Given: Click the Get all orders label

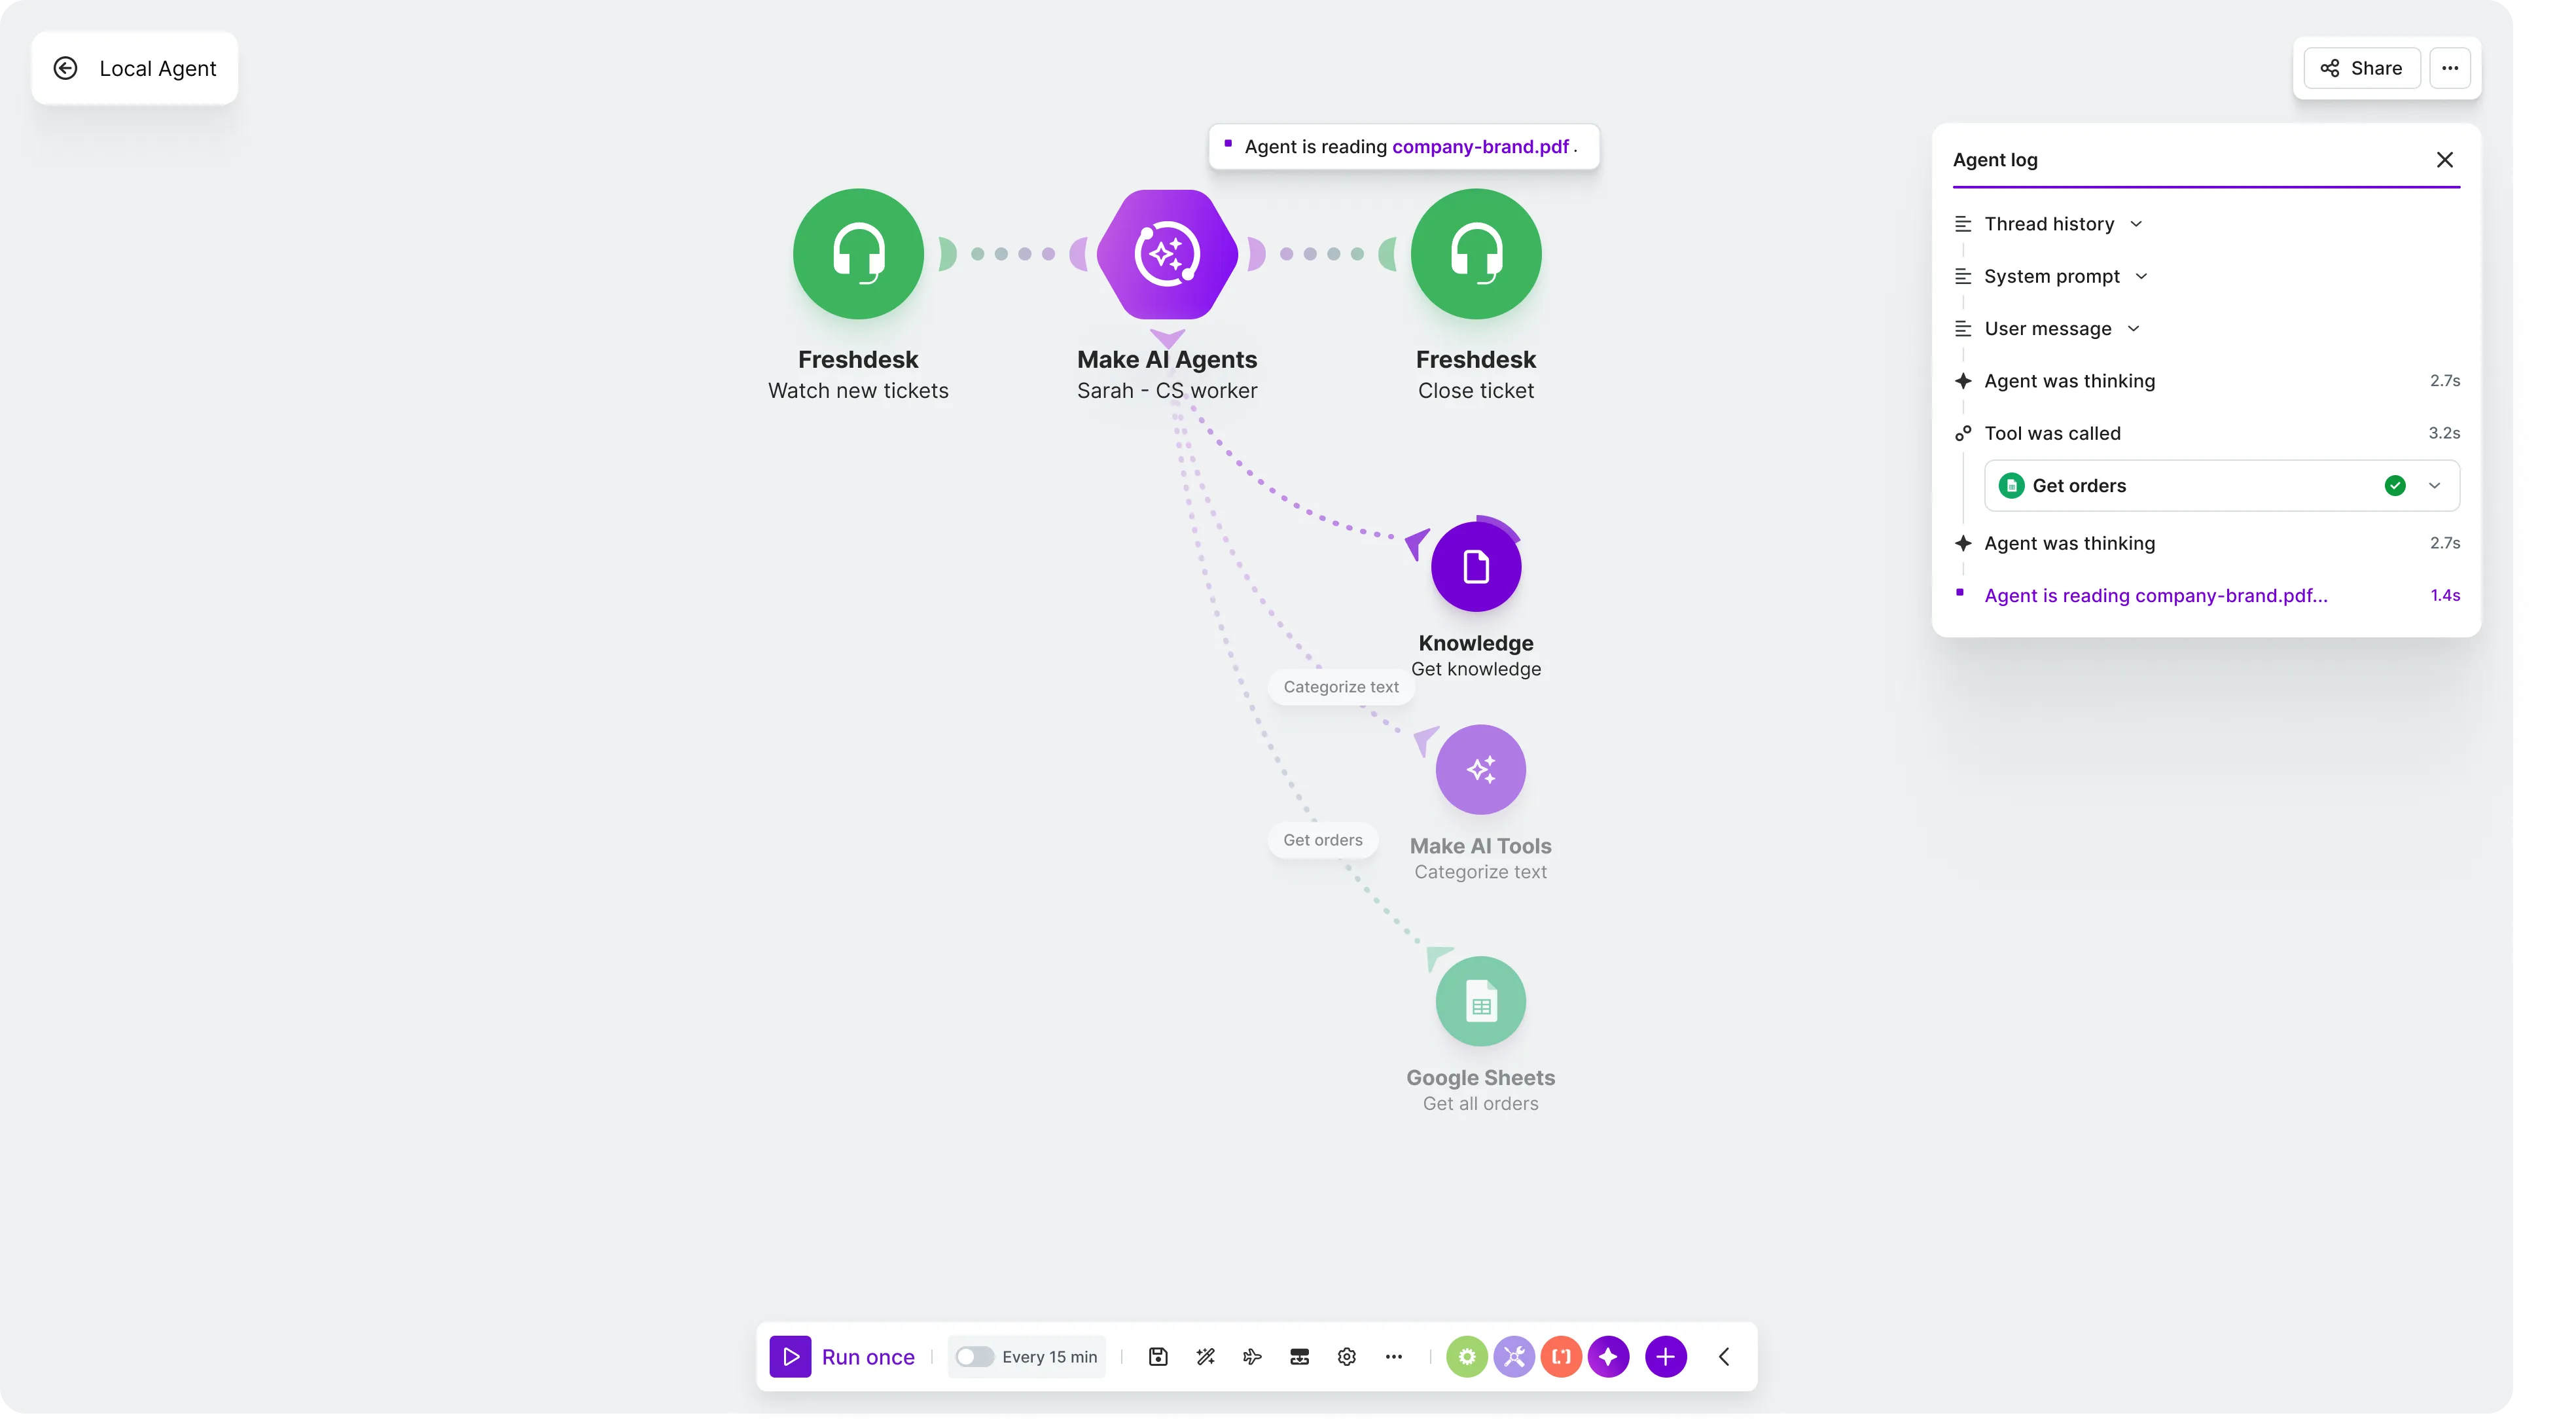Looking at the screenshot, I should click(x=1481, y=1104).
